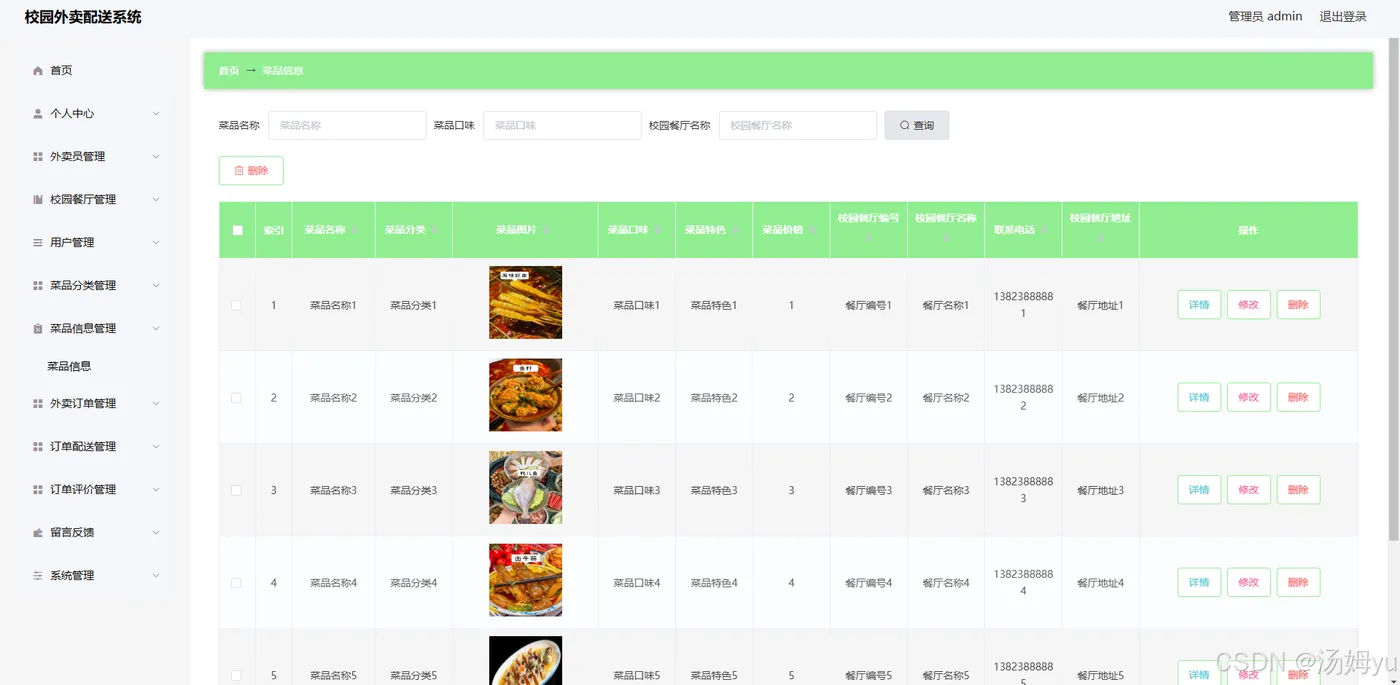
Task: Click the vertical page scrollbar
Action: tap(1394, 290)
